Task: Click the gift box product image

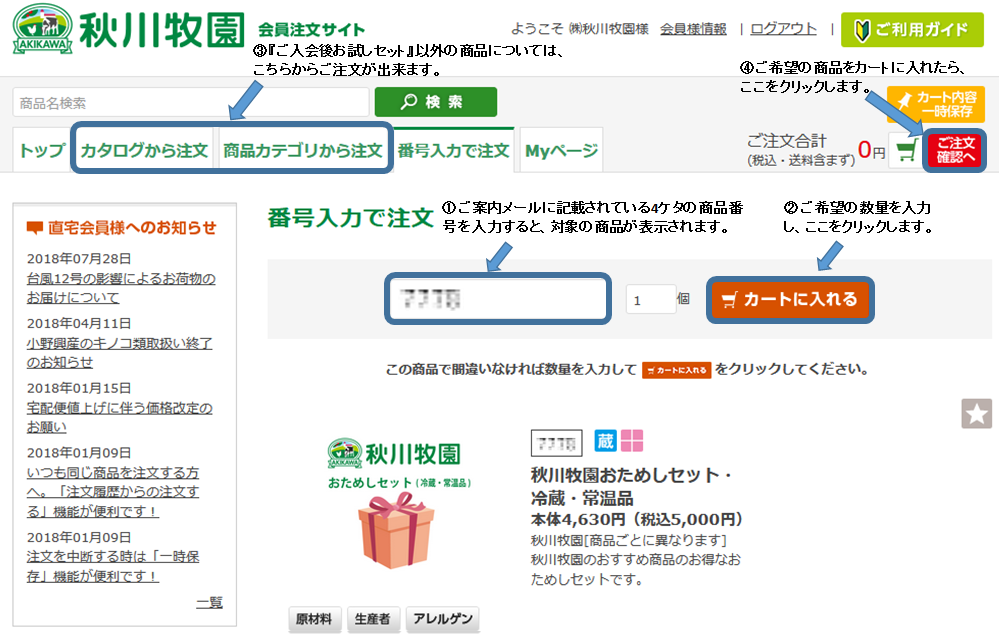Action: 396,531
